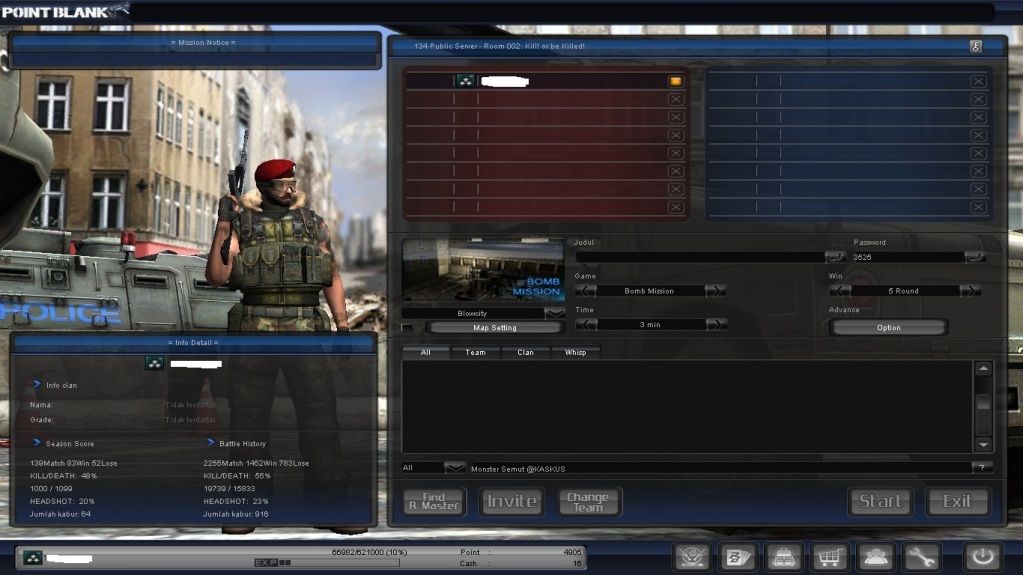Click the '5 Round' win value

point(904,290)
